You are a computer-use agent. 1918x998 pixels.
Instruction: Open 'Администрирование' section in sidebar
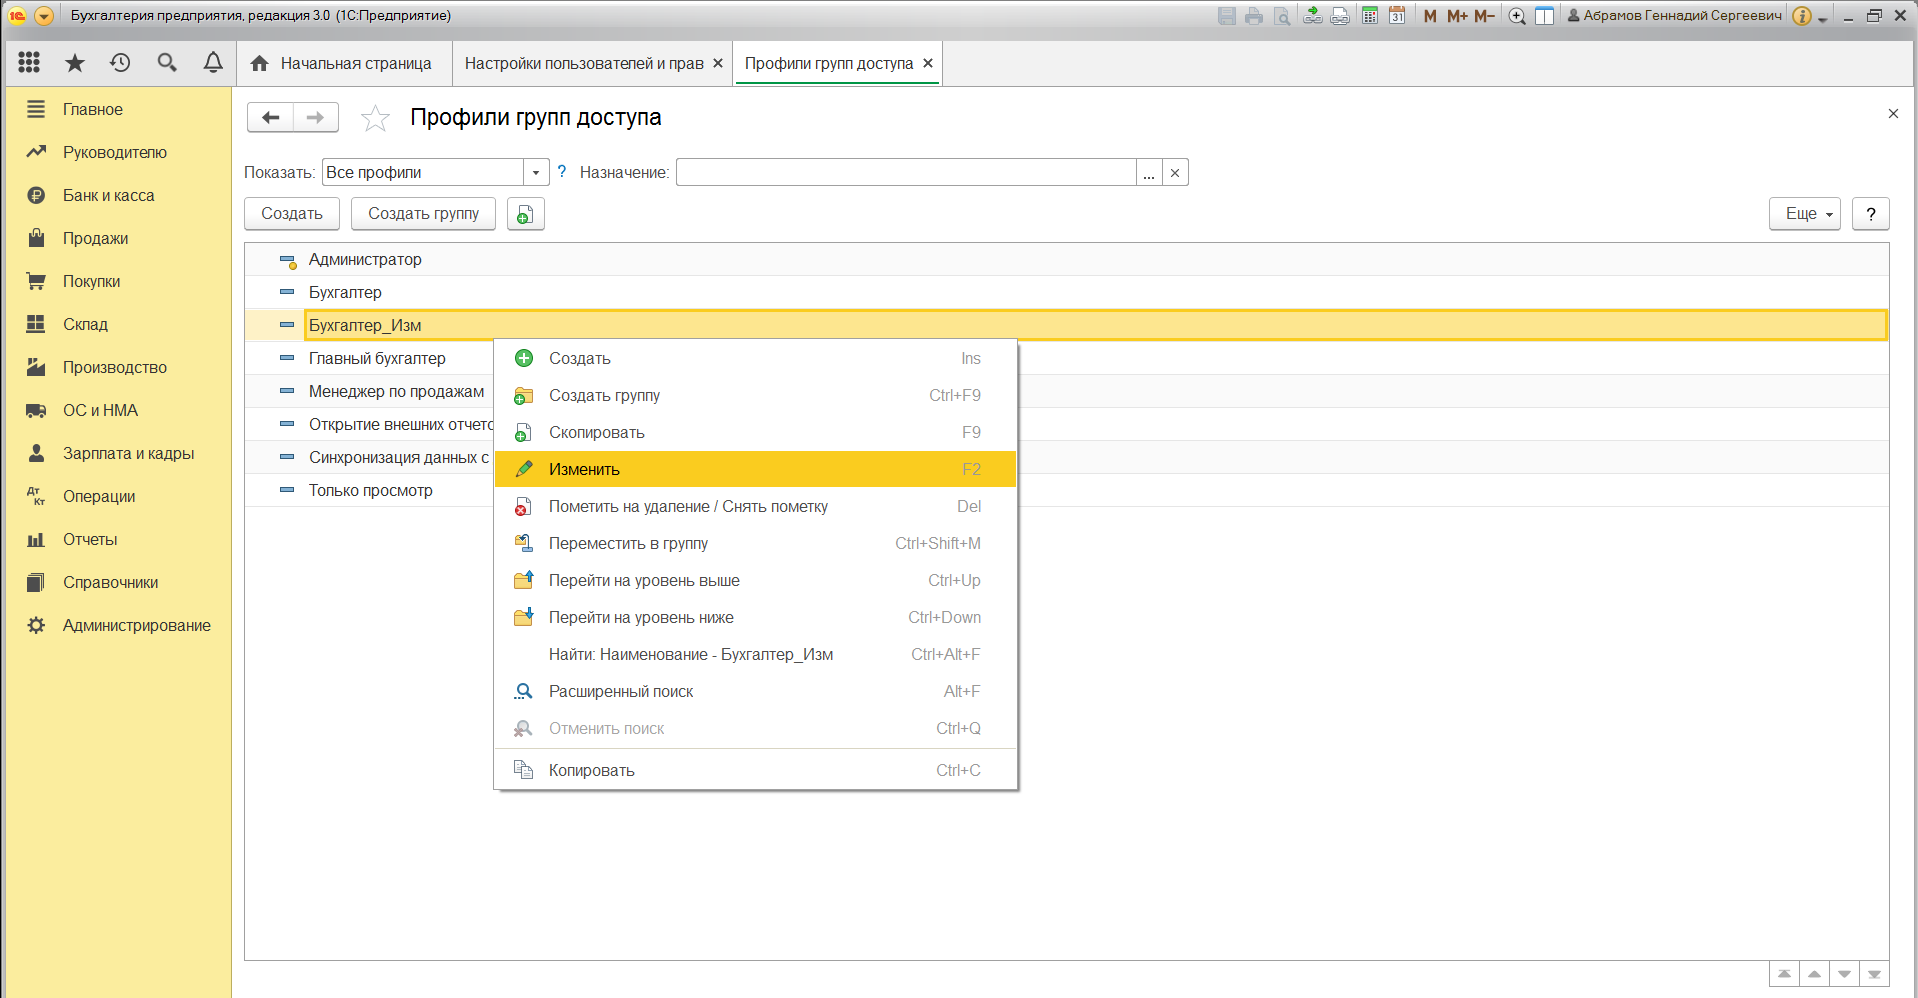(136, 625)
